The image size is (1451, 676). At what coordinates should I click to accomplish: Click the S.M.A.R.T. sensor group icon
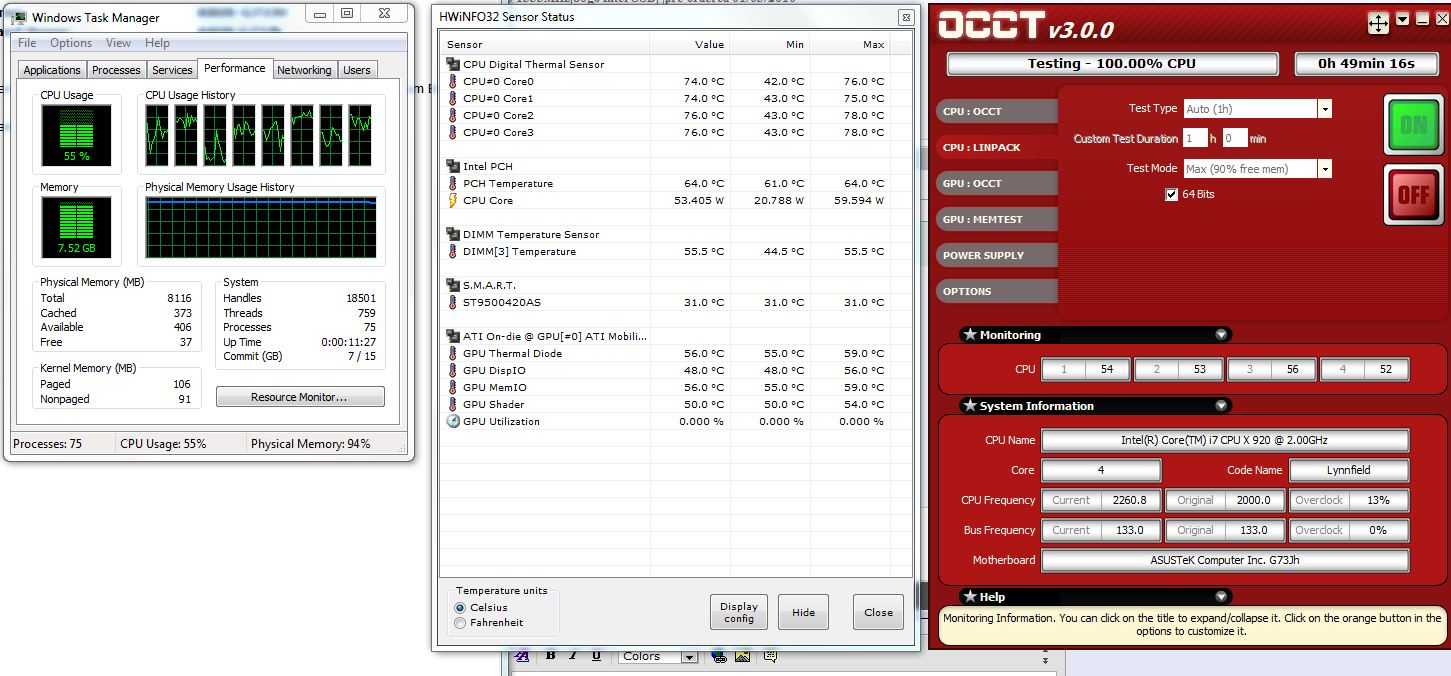pyautogui.click(x=453, y=285)
